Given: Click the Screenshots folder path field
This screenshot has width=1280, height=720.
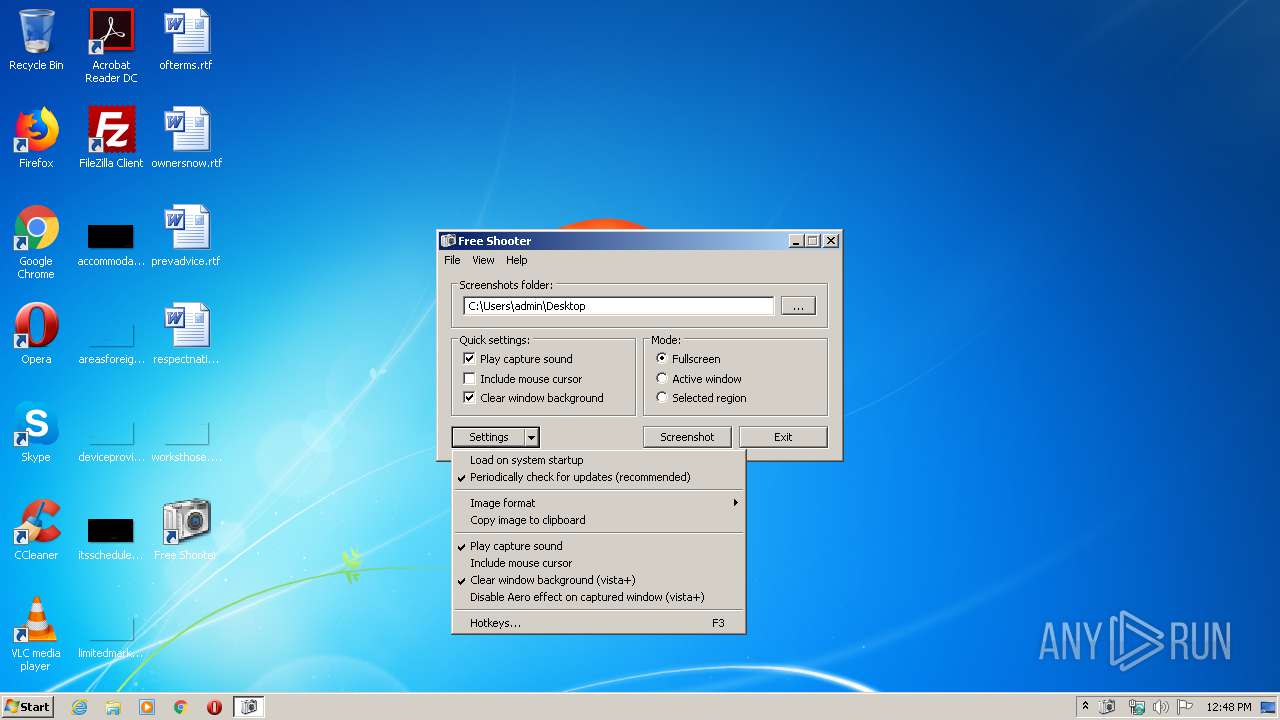Looking at the screenshot, I should tap(618, 306).
